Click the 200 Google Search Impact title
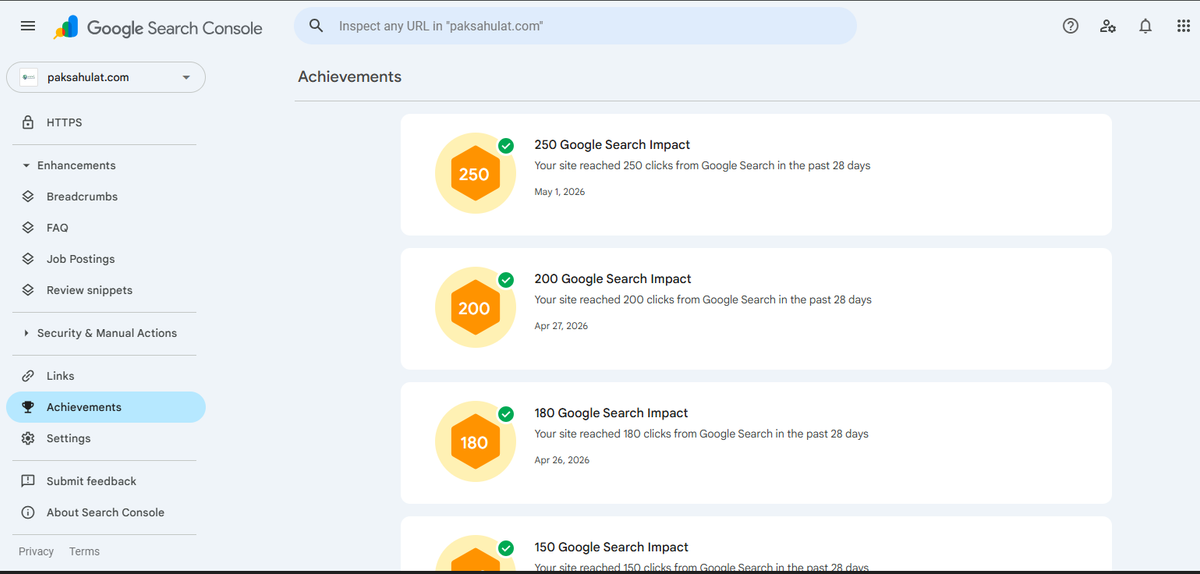This screenshot has height=574, width=1200. (613, 279)
